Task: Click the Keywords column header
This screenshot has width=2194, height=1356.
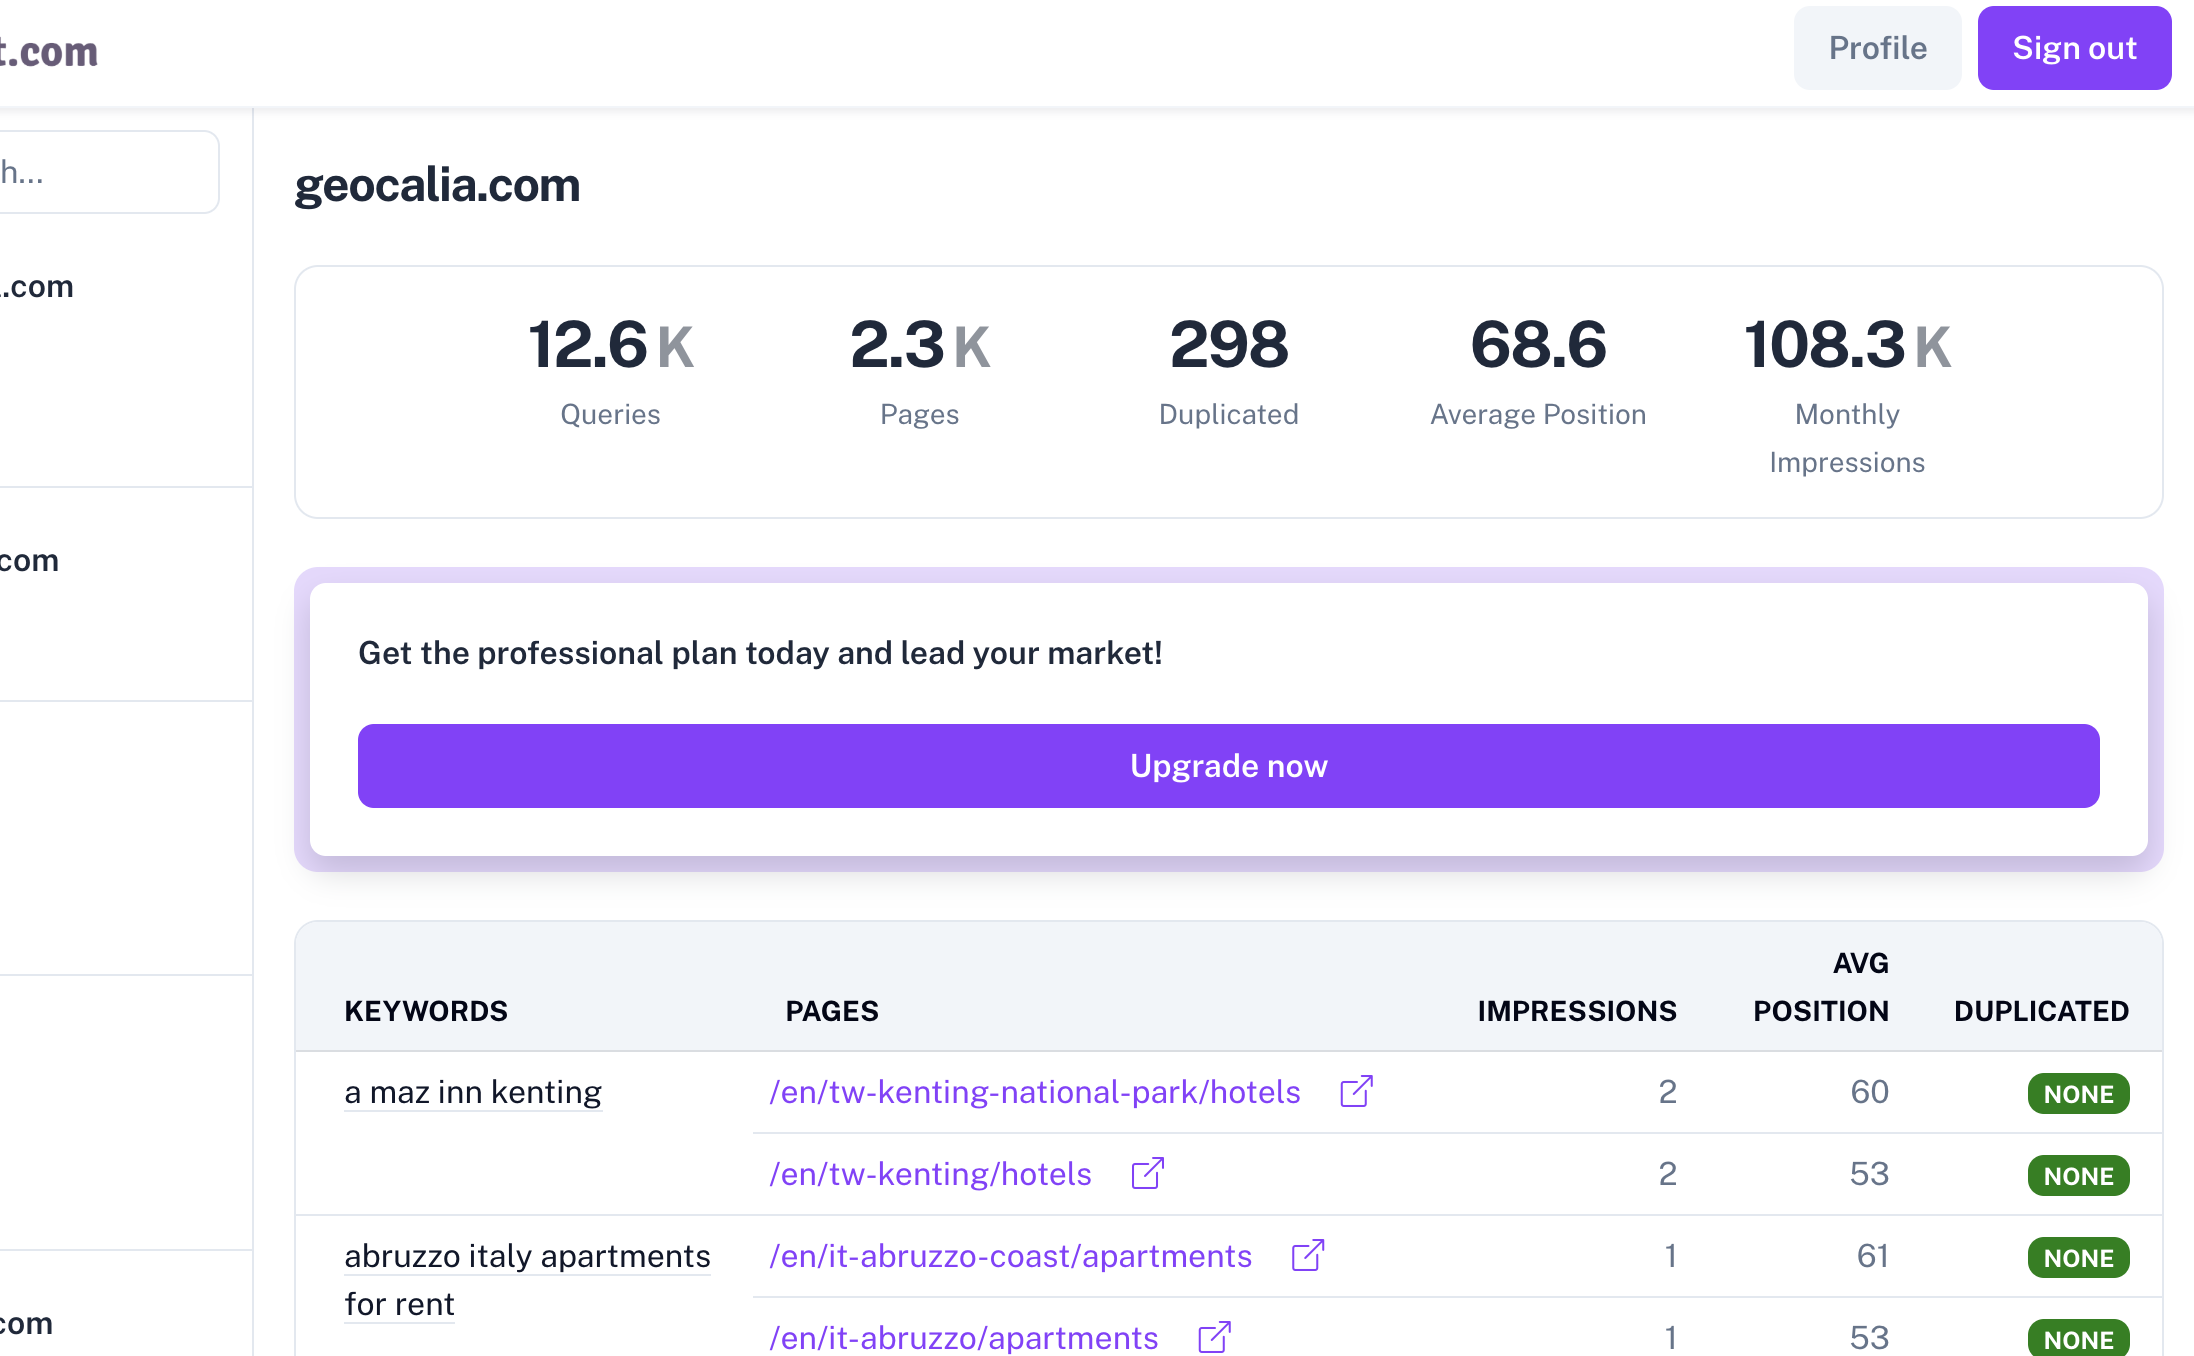Action: [x=426, y=1011]
